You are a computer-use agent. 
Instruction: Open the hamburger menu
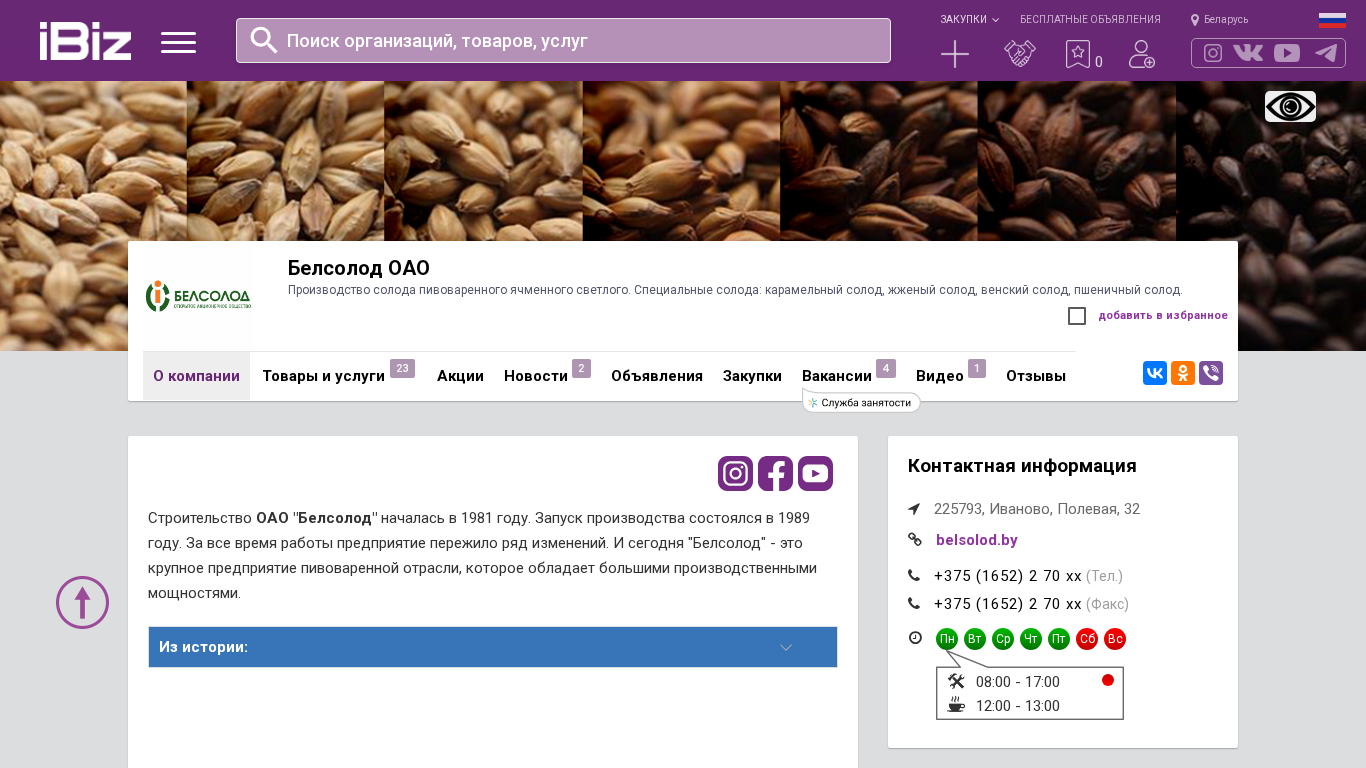coord(179,42)
